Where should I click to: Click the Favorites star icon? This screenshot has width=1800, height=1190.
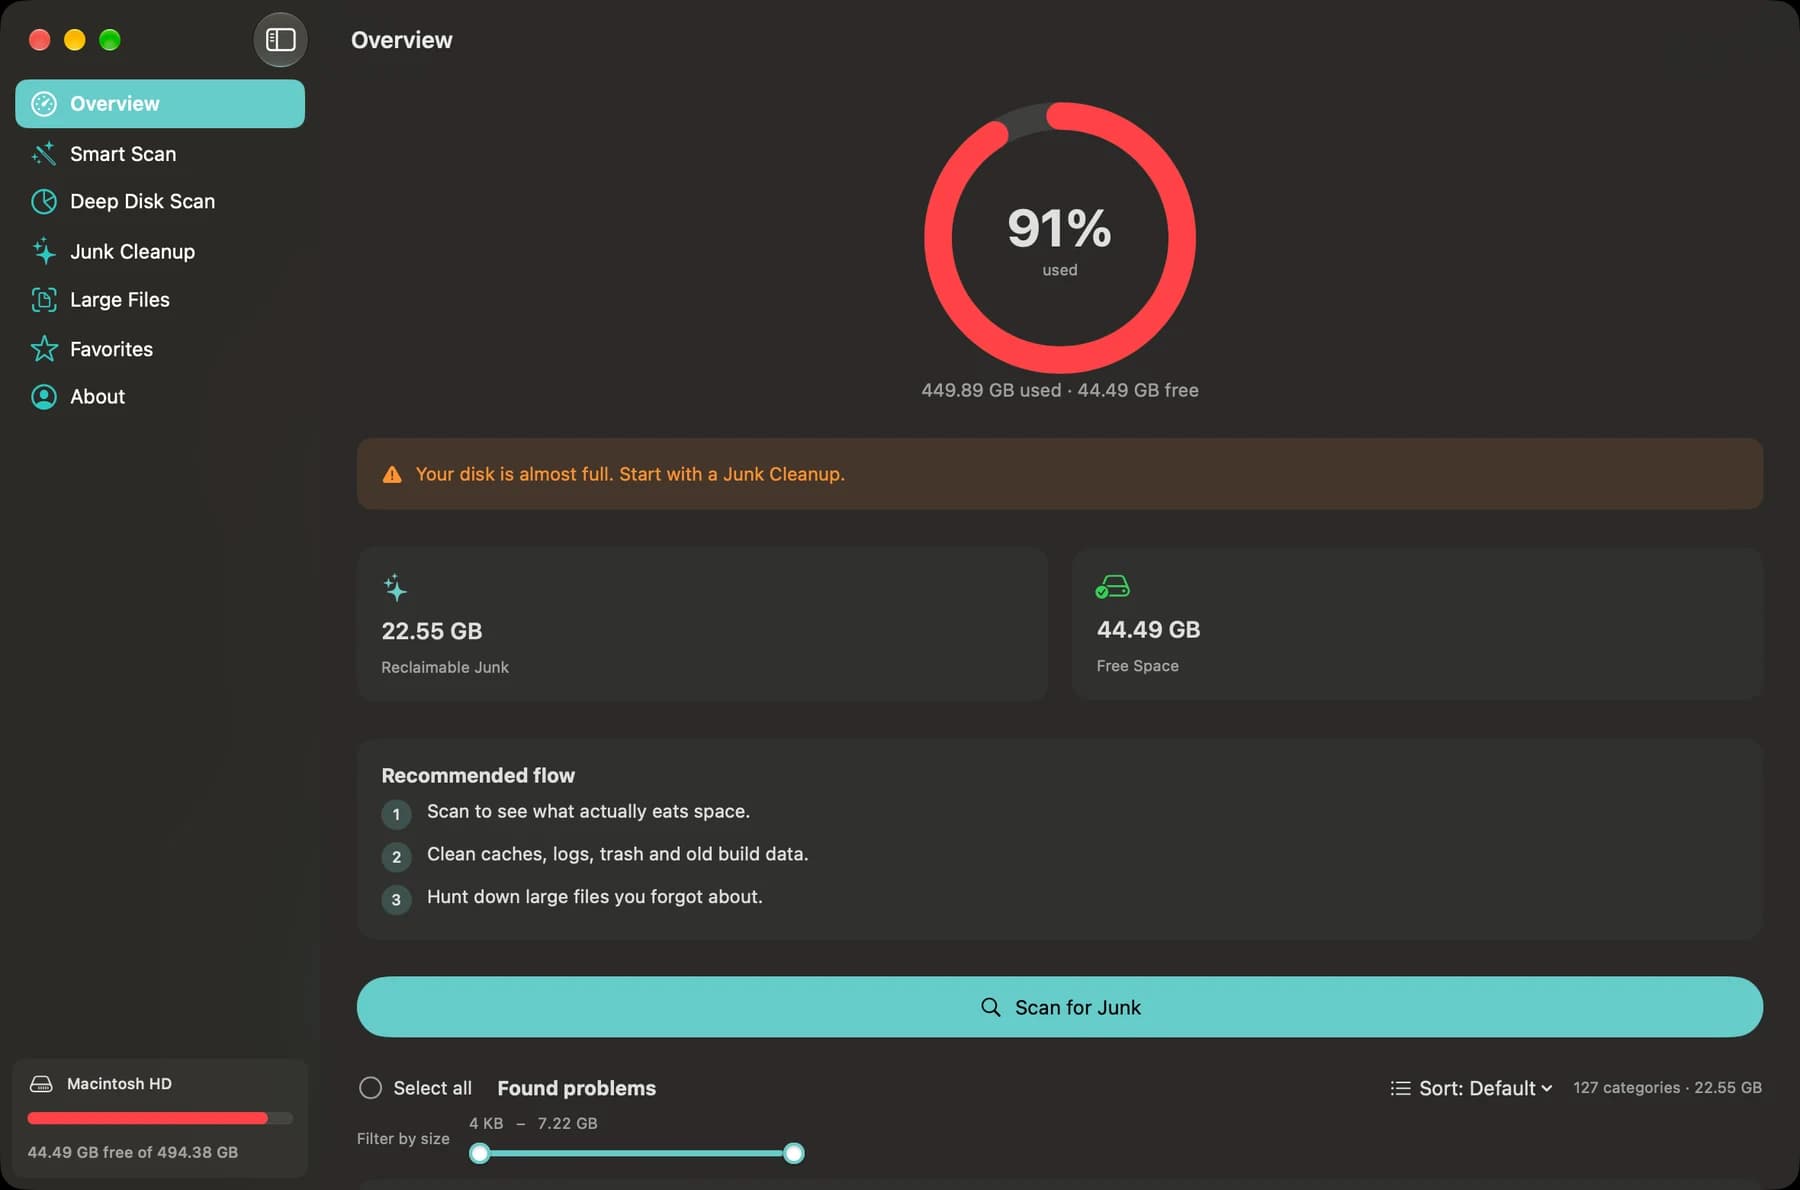(x=44, y=349)
